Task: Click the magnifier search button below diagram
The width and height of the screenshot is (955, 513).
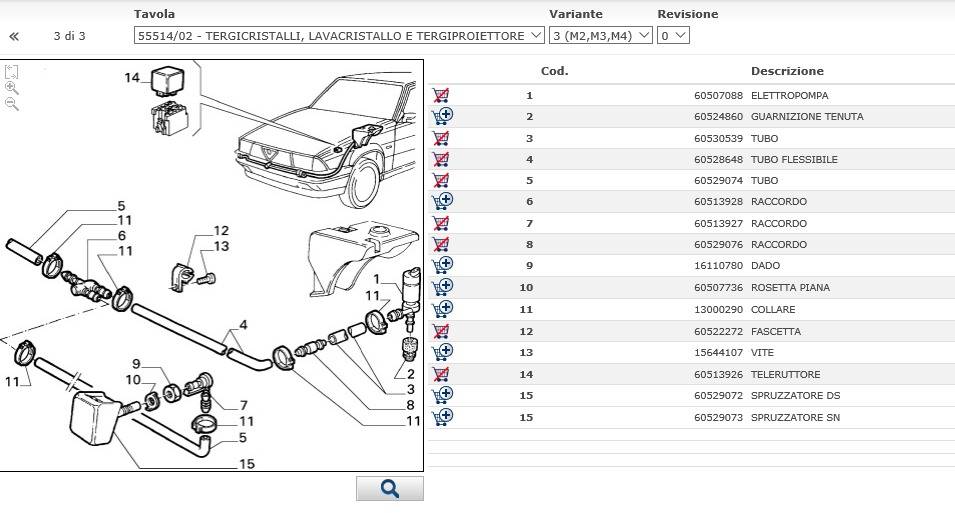Action: click(x=390, y=489)
